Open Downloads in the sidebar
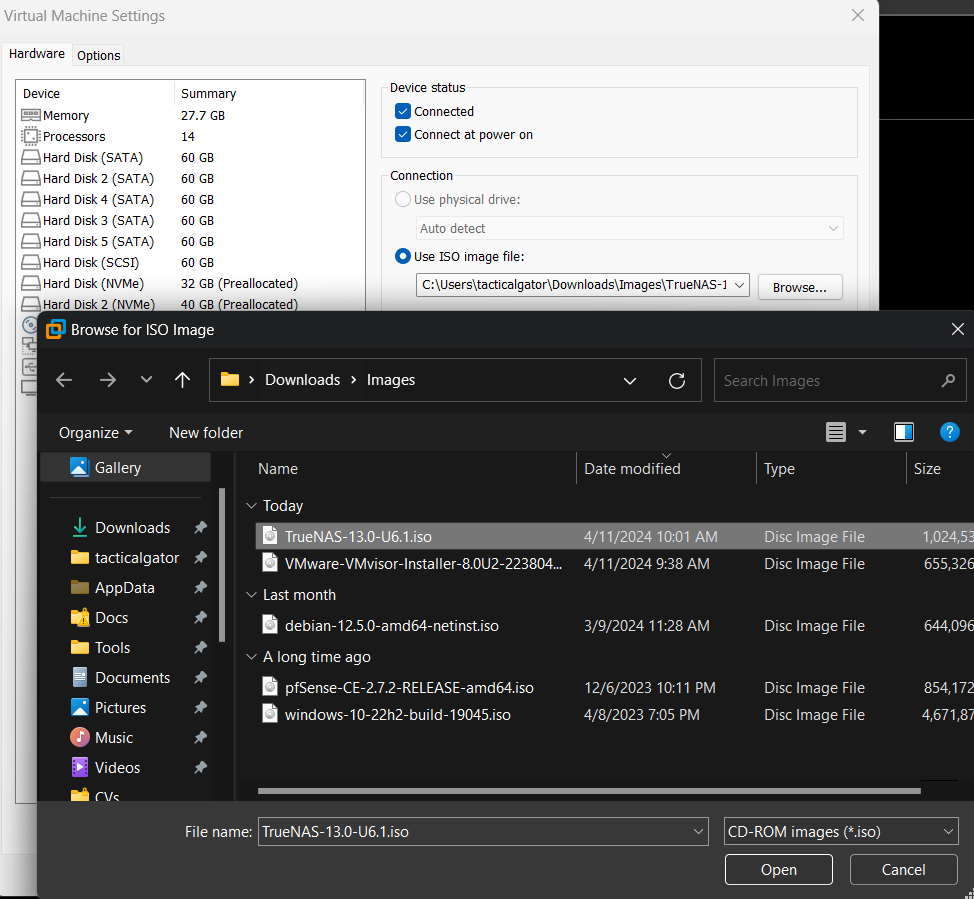Screen dimensions: 974x899 tap(132, 527)
